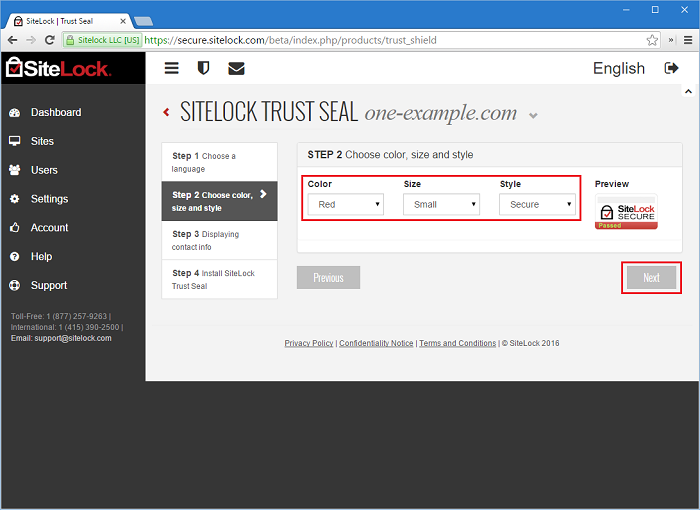Select Step 1 Choose a language

click(220, 162)
